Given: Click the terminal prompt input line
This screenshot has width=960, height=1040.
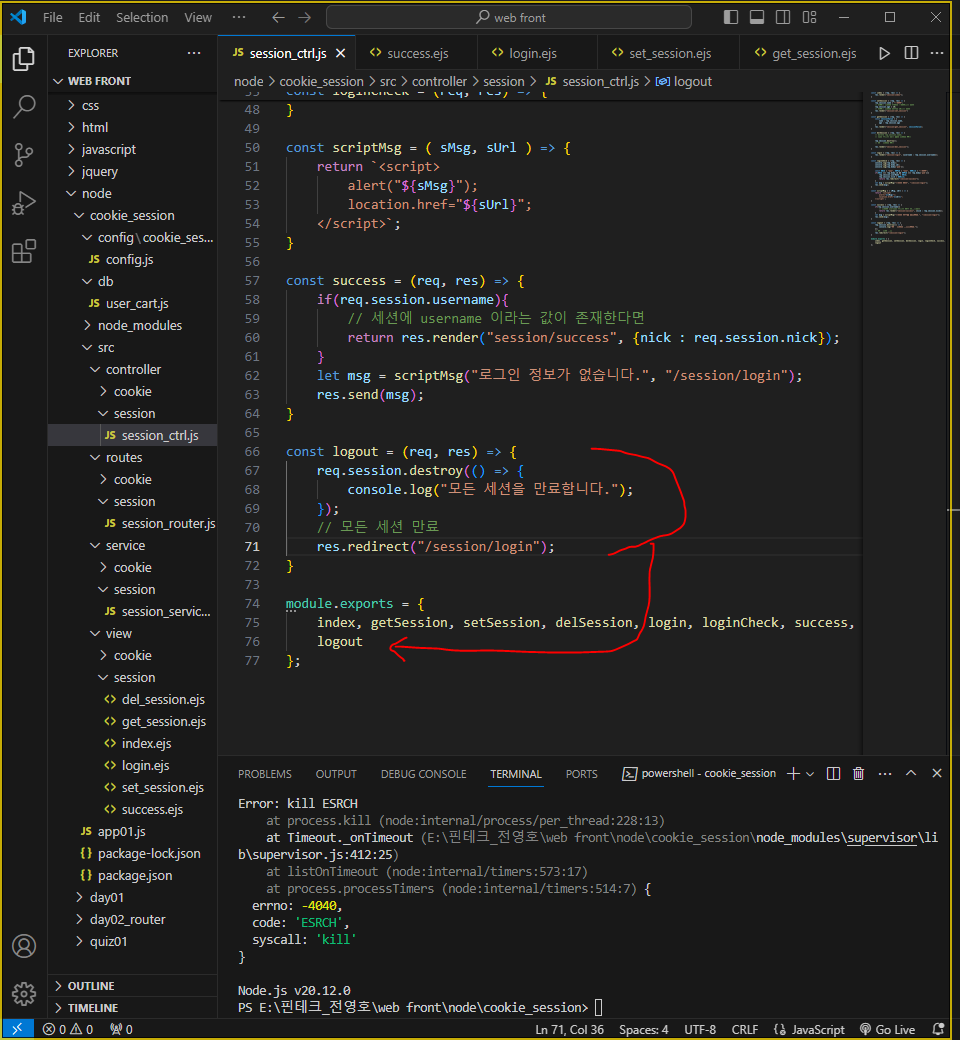Looking at the screenshot, I should [421, 1008].
